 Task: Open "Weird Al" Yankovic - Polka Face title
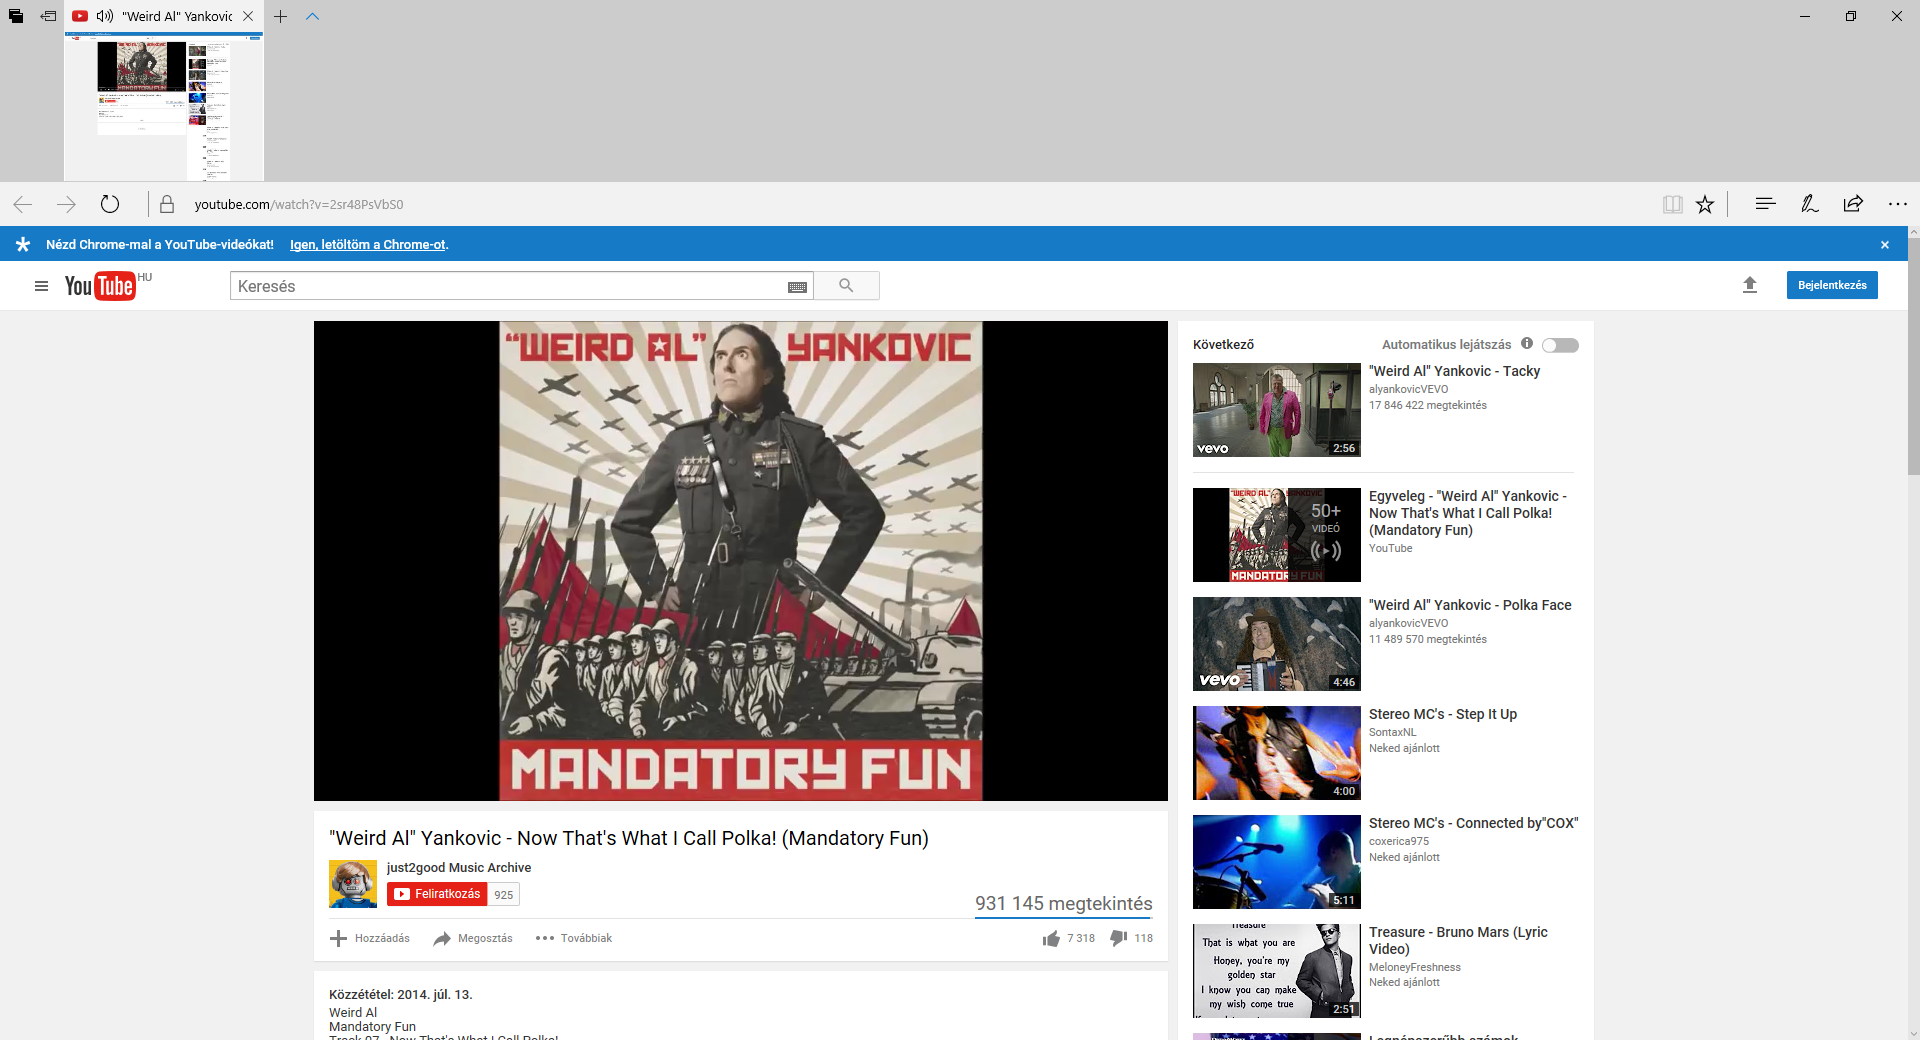[x=1470, y=605]
